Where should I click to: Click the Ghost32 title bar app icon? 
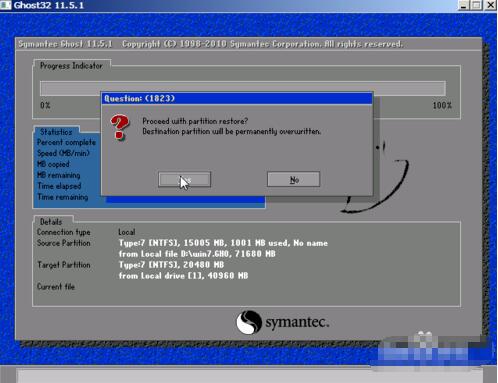[6, 5]
